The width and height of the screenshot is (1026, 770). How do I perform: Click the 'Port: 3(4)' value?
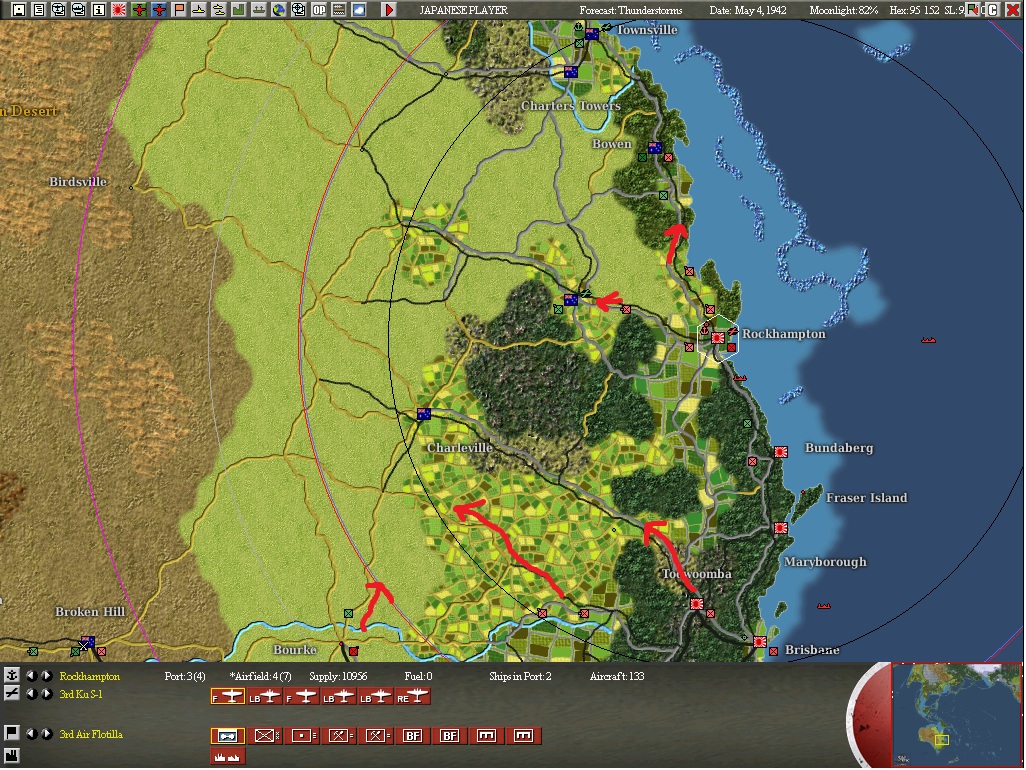pyautogui.click(x=185, y=676)
